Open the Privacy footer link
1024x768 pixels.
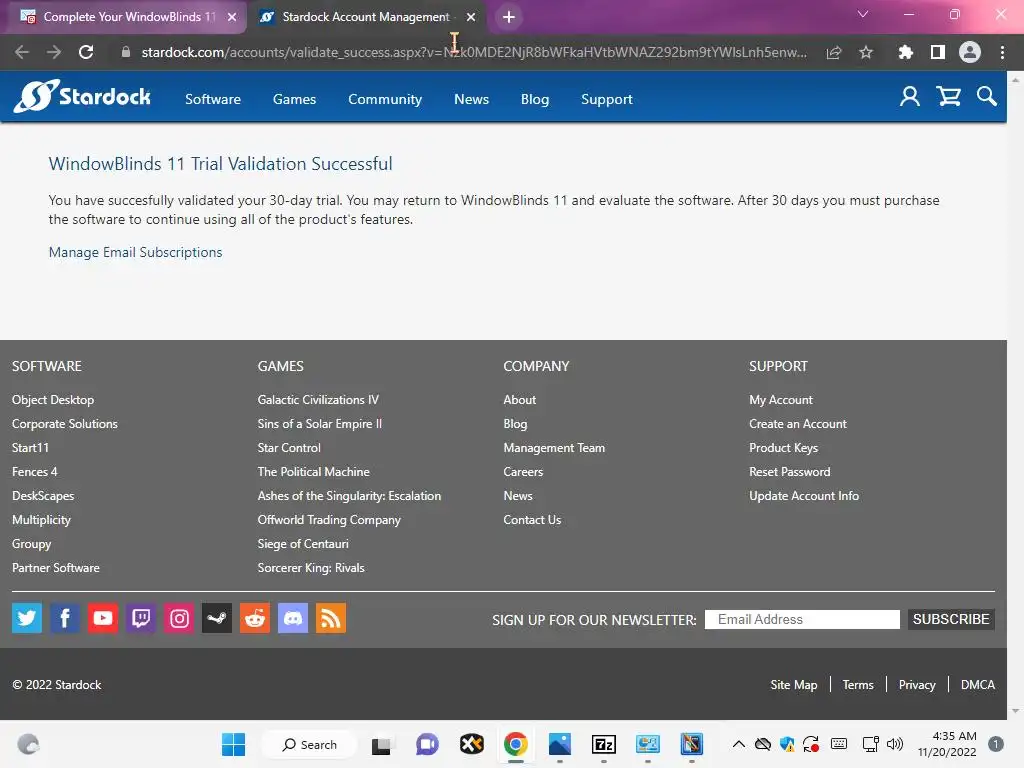[917, 684]
